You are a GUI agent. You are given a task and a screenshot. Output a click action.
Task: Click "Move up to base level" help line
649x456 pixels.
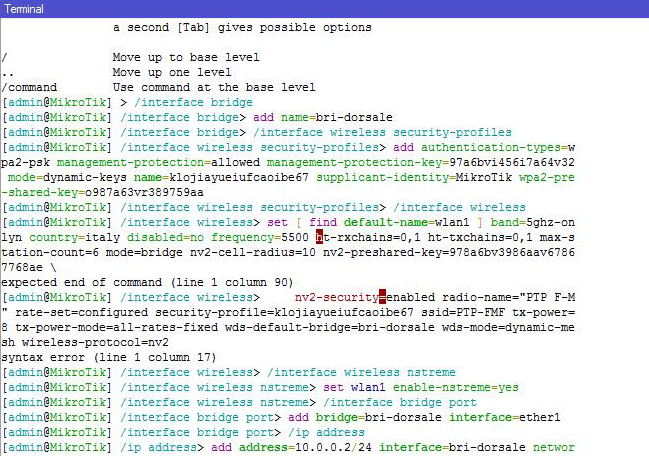pos(186,57)
